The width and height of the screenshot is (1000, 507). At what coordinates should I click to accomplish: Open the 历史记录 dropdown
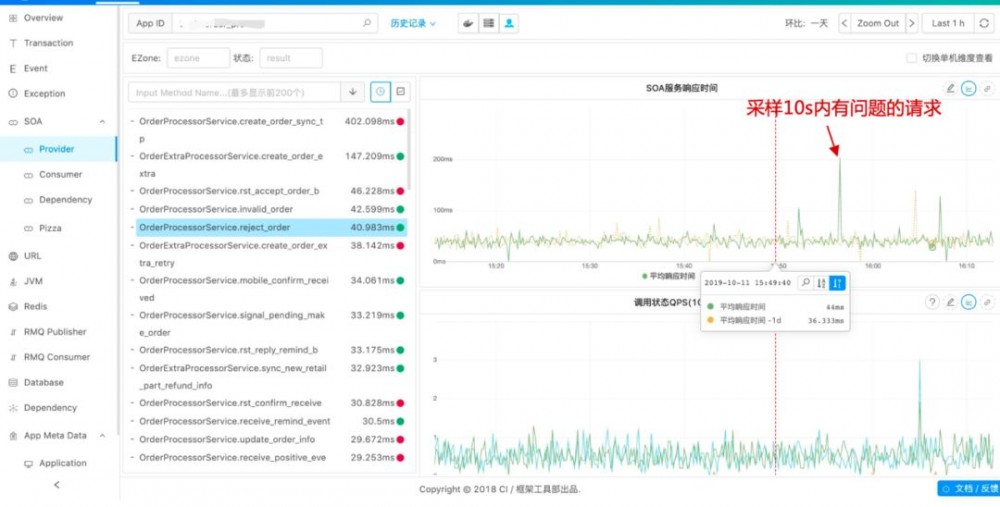click(412, 23)
